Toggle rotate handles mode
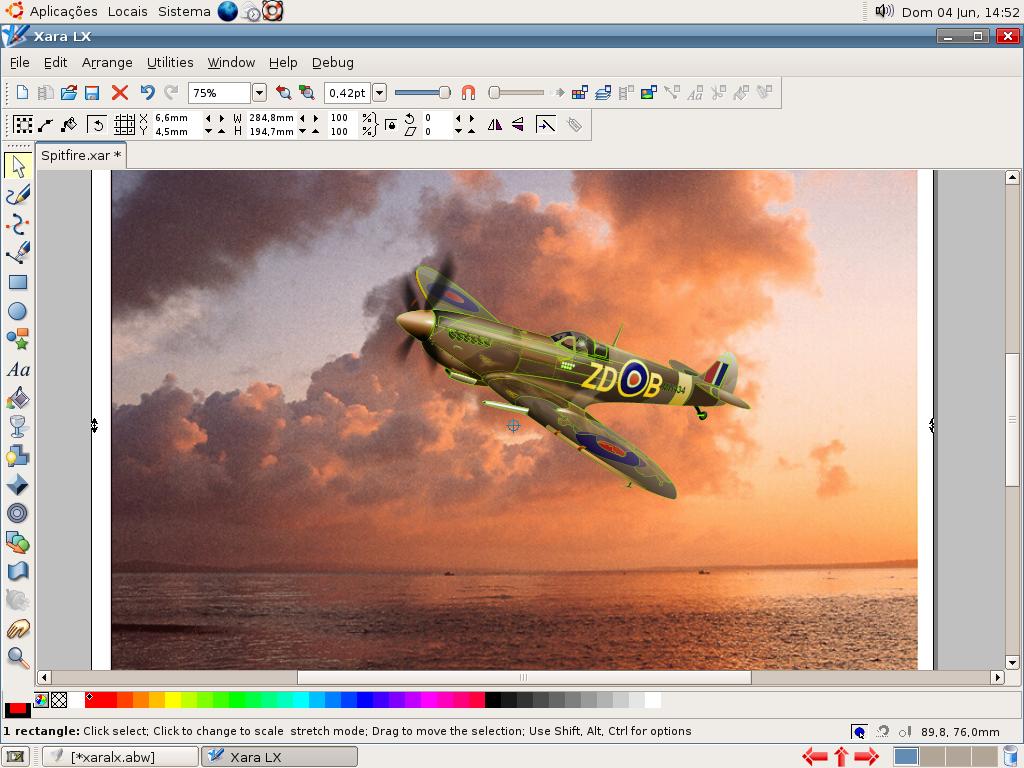 (97, 124)
